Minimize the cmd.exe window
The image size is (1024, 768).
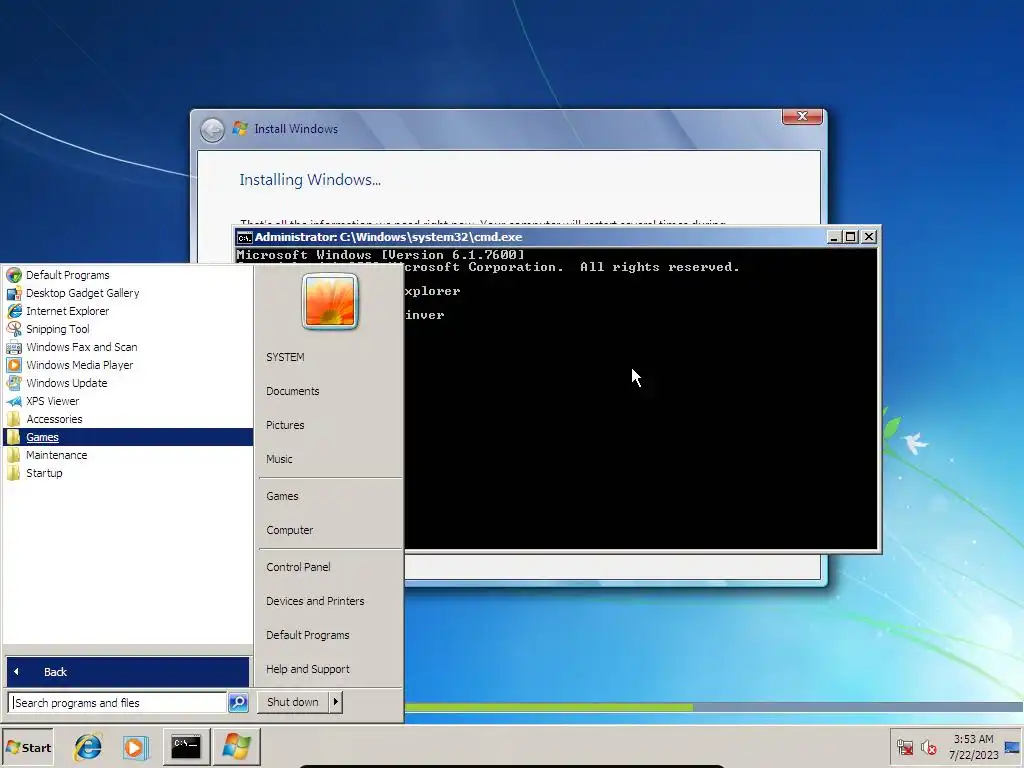[x=833, y=237]
